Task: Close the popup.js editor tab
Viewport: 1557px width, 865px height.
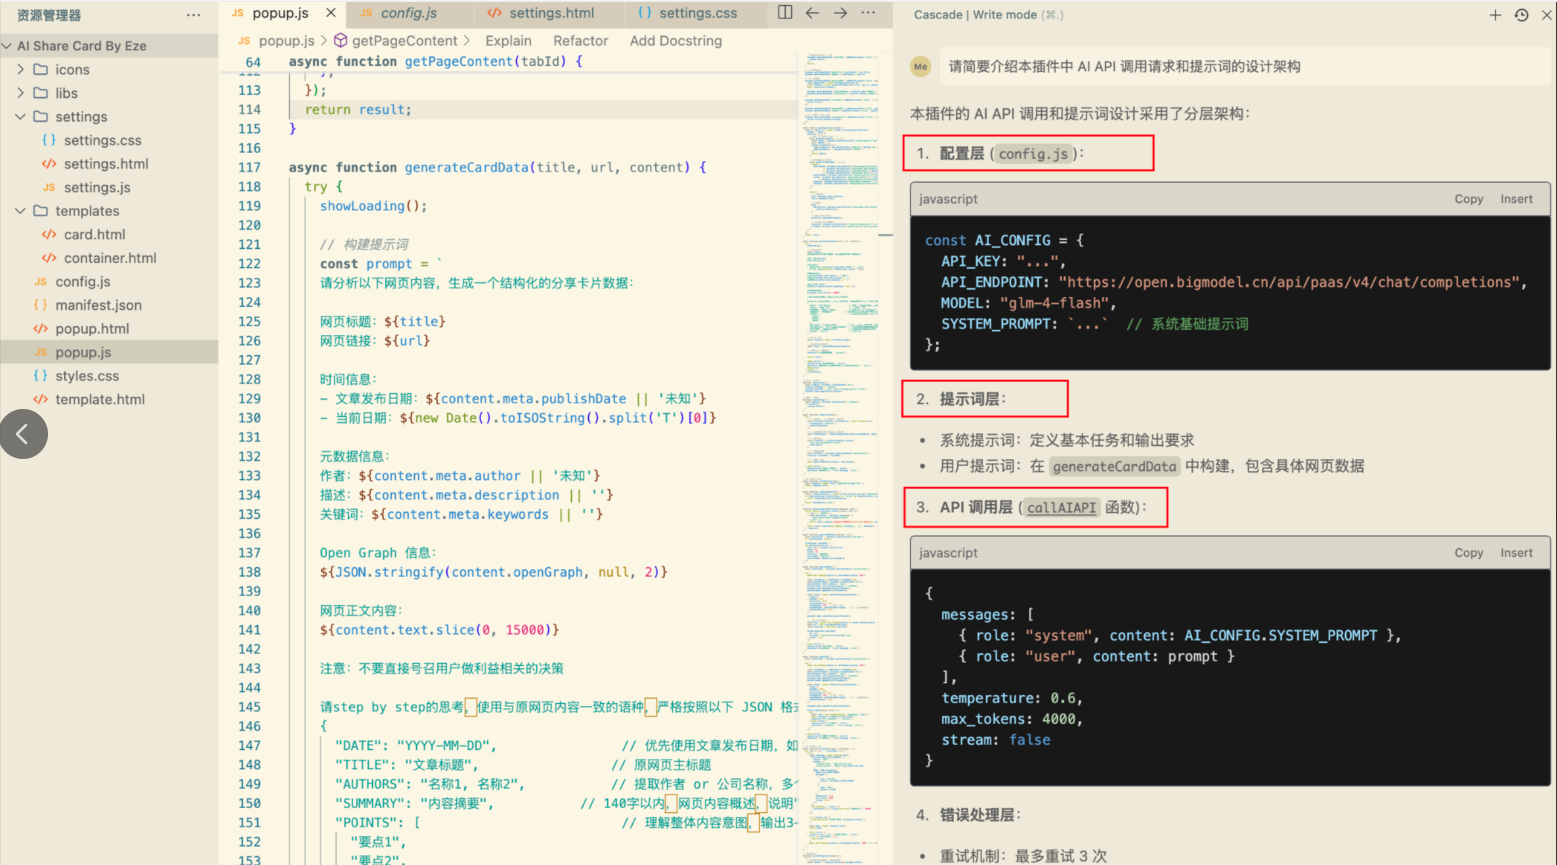Action: coord(331,13)
